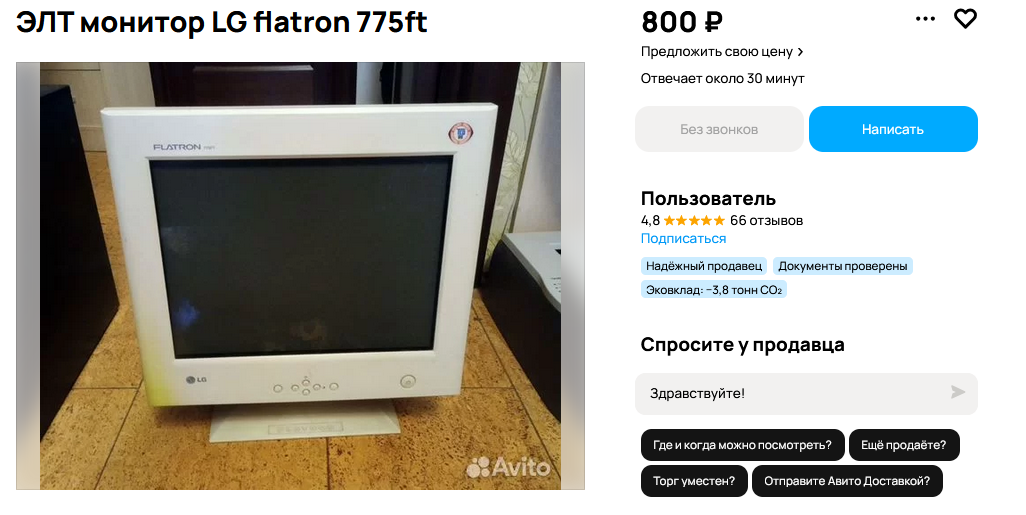Image resolution: width=1026 pixels, height=515 pixels.
Task: Open the LG Flatron monitor photo
Action: (300, 275)
